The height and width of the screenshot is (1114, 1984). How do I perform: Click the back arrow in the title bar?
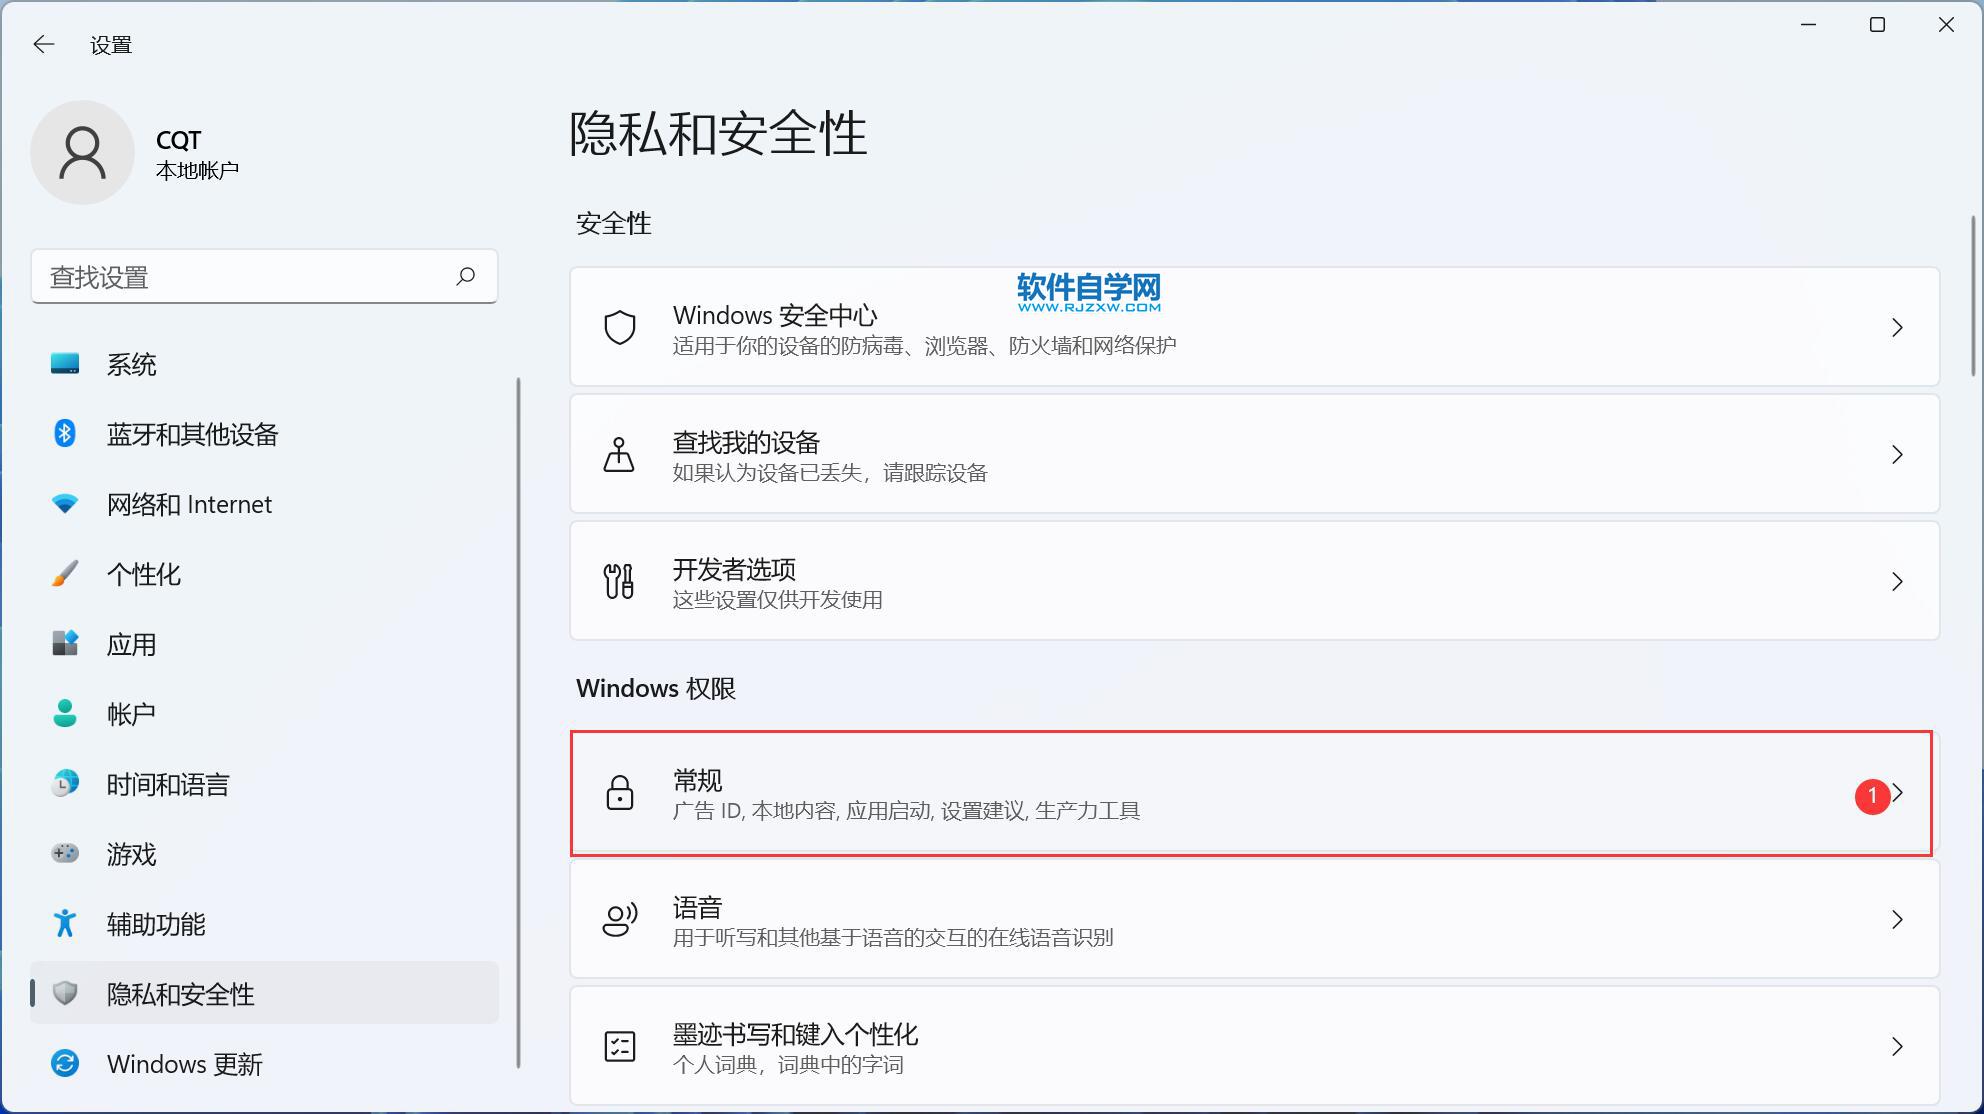(x=43, y=44)
